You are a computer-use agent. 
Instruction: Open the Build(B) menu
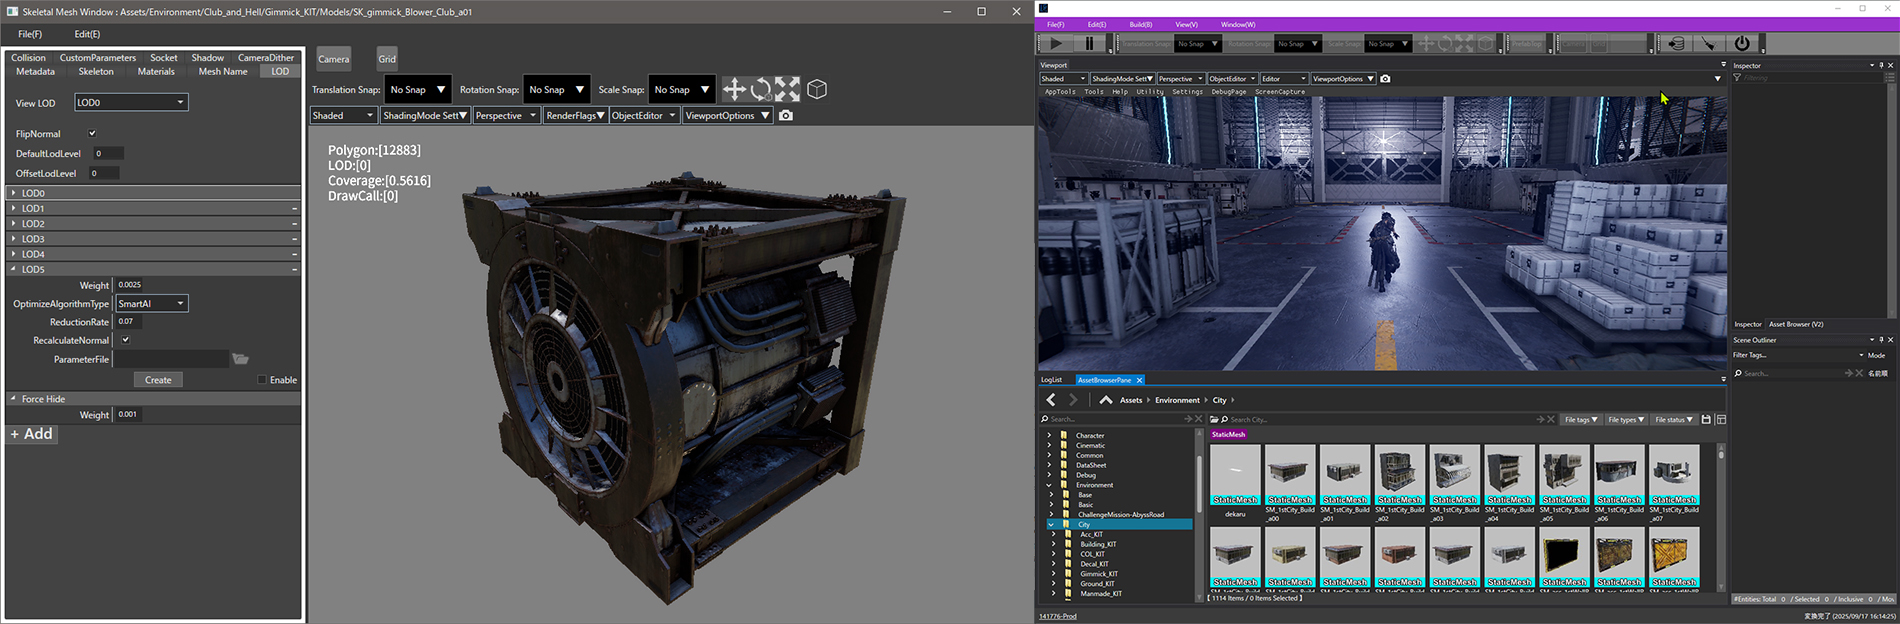(1140, 24)
